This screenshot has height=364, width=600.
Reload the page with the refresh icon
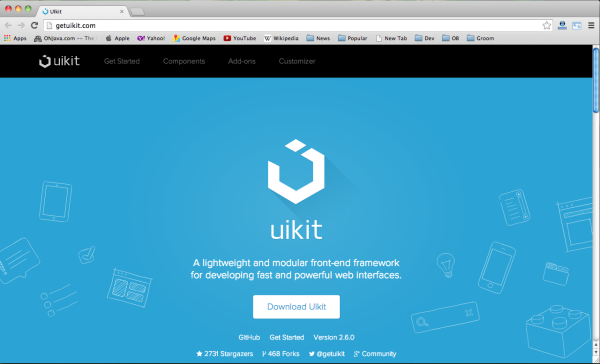34,25
